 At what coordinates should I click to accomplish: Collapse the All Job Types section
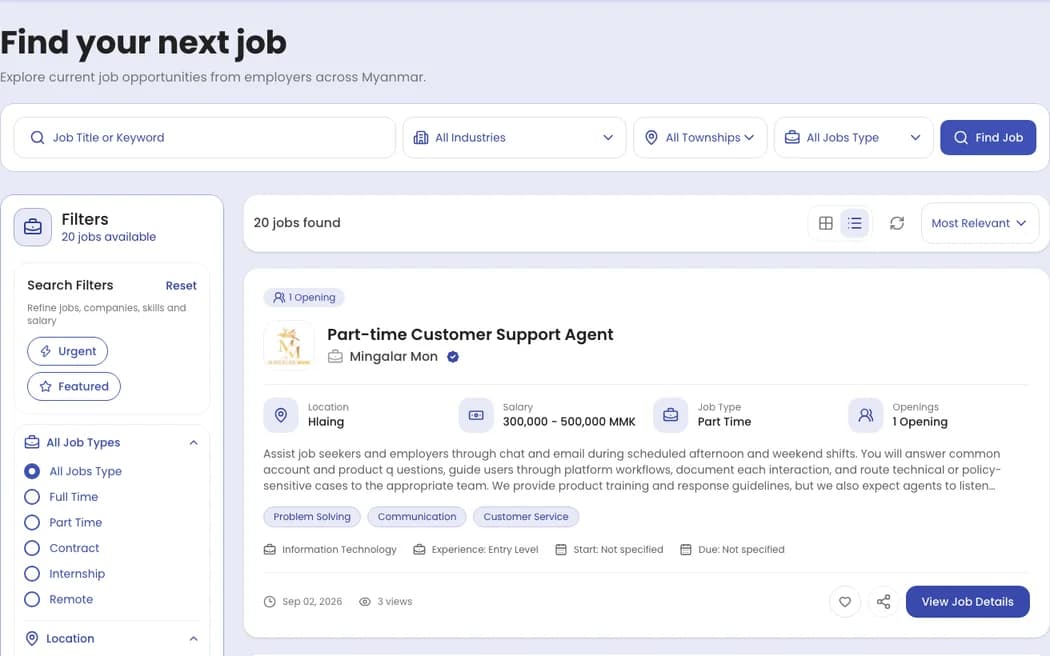coord(194,442)
